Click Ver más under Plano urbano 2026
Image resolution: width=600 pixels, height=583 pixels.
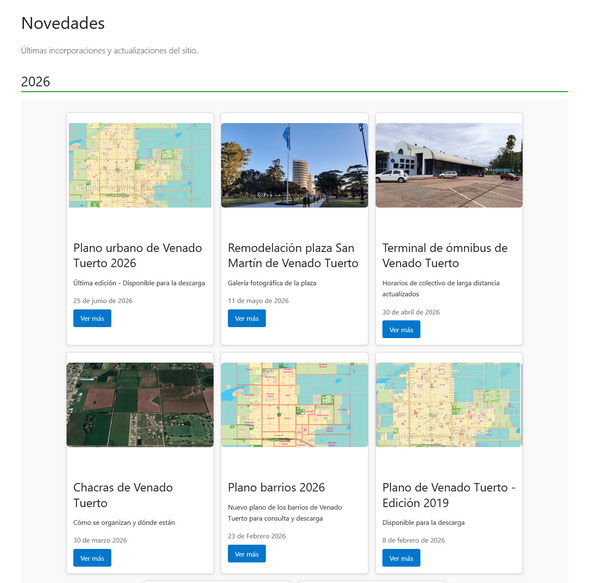[x=92, y=318]
